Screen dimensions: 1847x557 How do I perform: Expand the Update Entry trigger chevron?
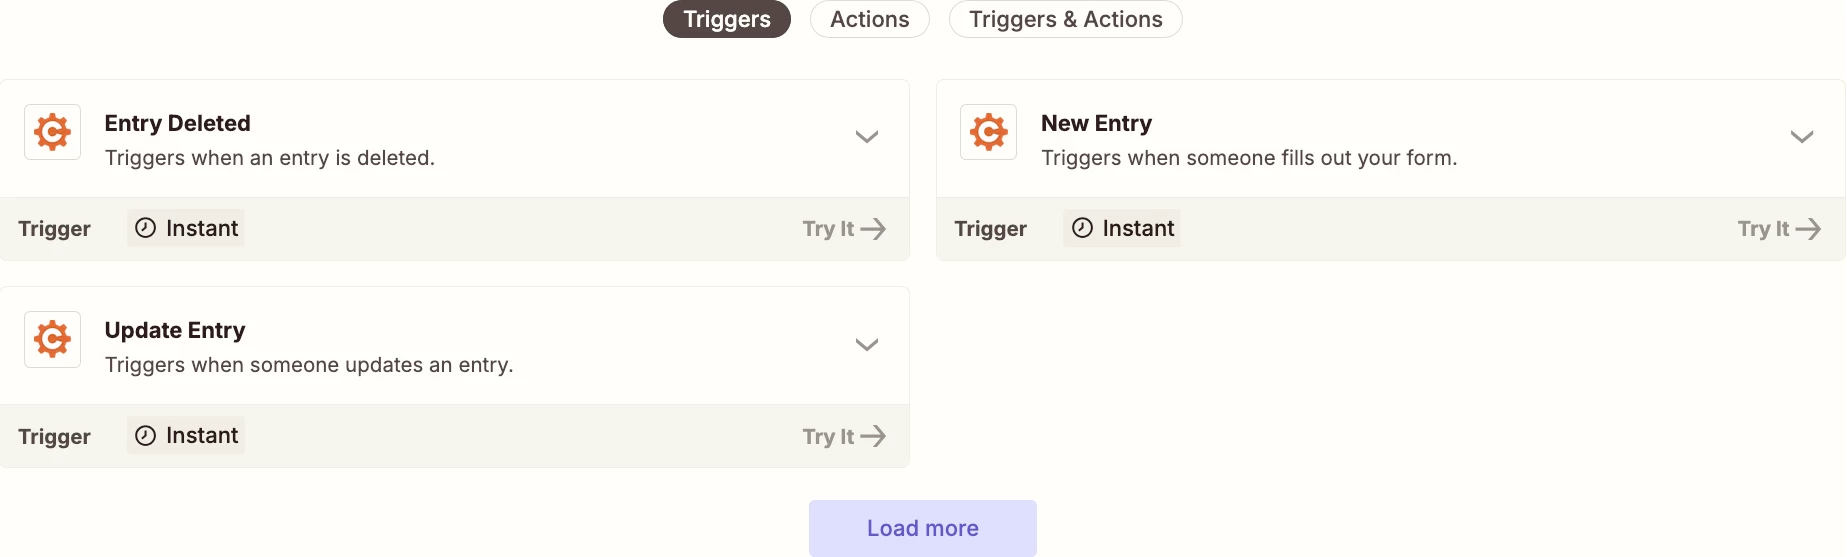coord(867,345)
